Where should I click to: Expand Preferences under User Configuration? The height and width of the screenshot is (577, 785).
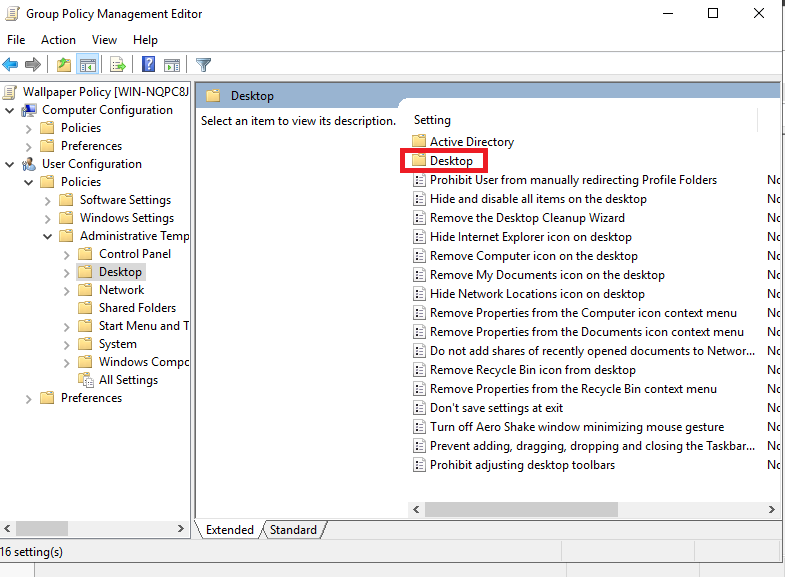pyautogui.click(x=29, y=399)
